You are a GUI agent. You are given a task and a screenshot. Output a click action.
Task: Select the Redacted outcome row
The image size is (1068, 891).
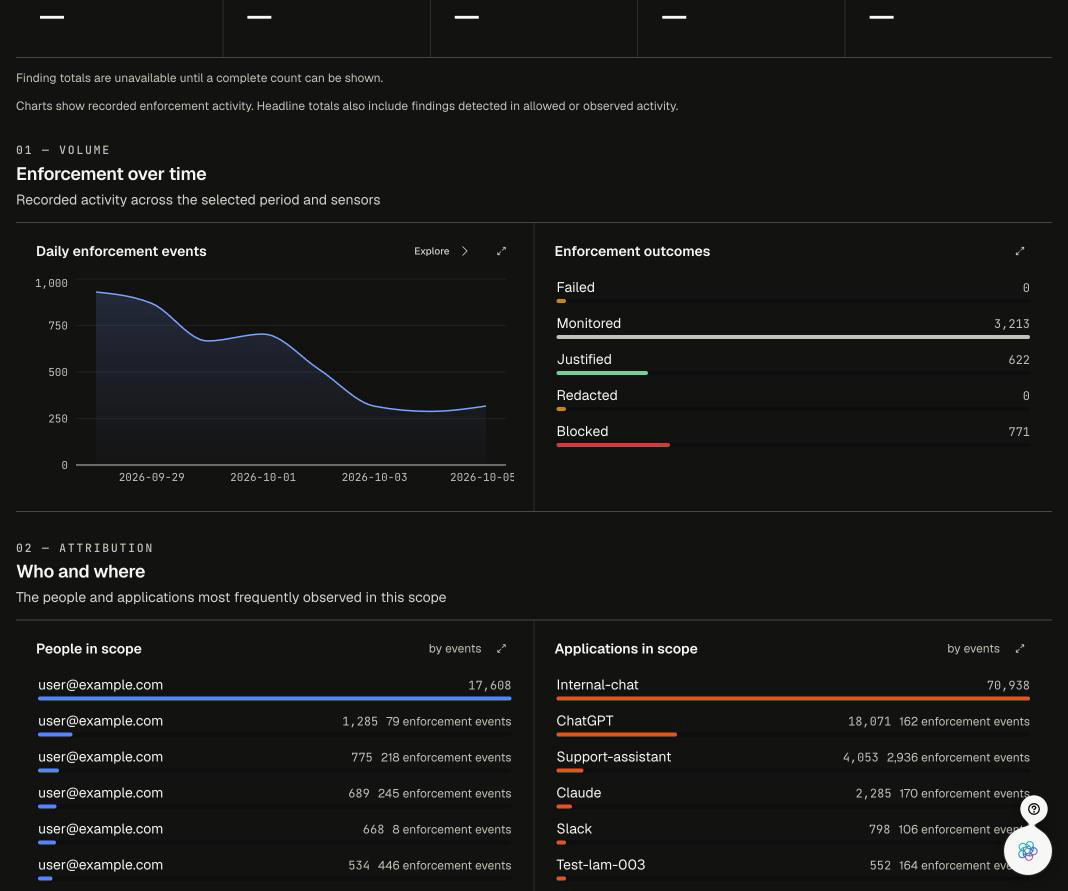coord(793,399)
